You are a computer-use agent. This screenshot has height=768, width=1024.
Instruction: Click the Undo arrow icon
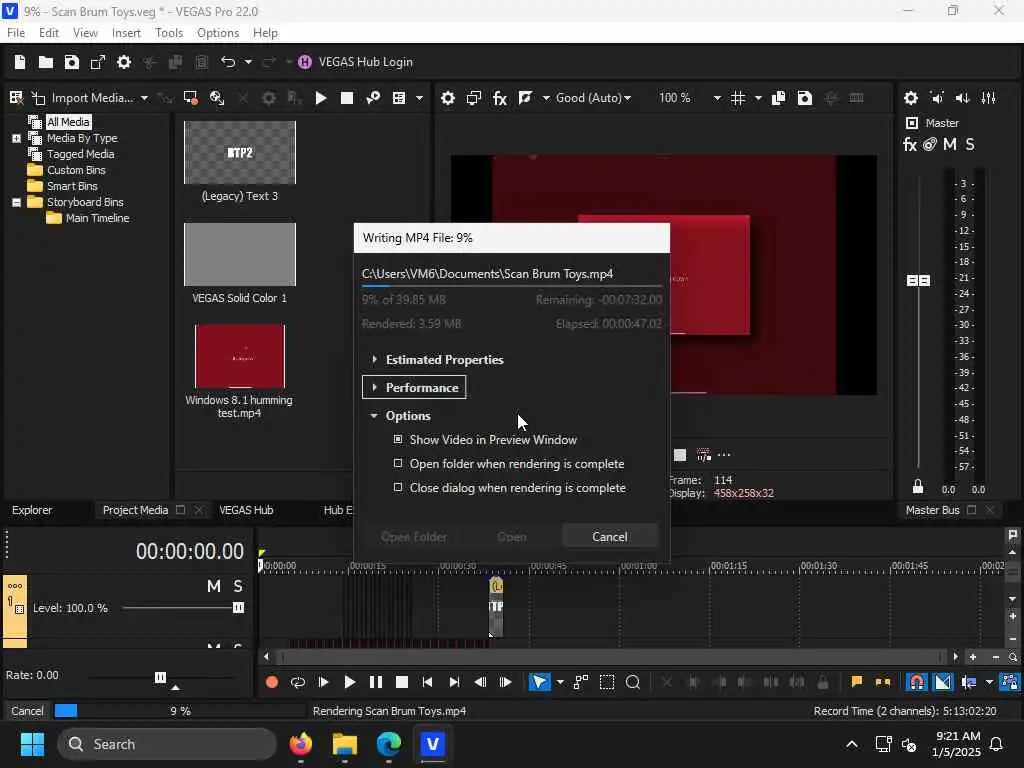[228, 62]
